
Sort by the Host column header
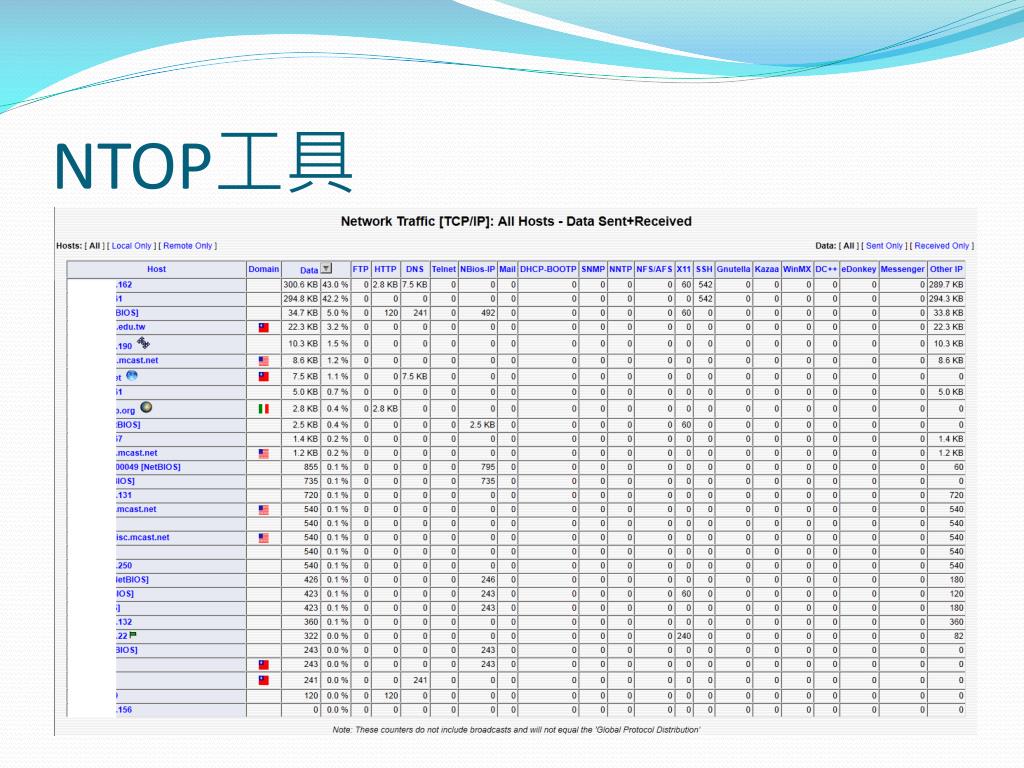(x=157, y=269)
